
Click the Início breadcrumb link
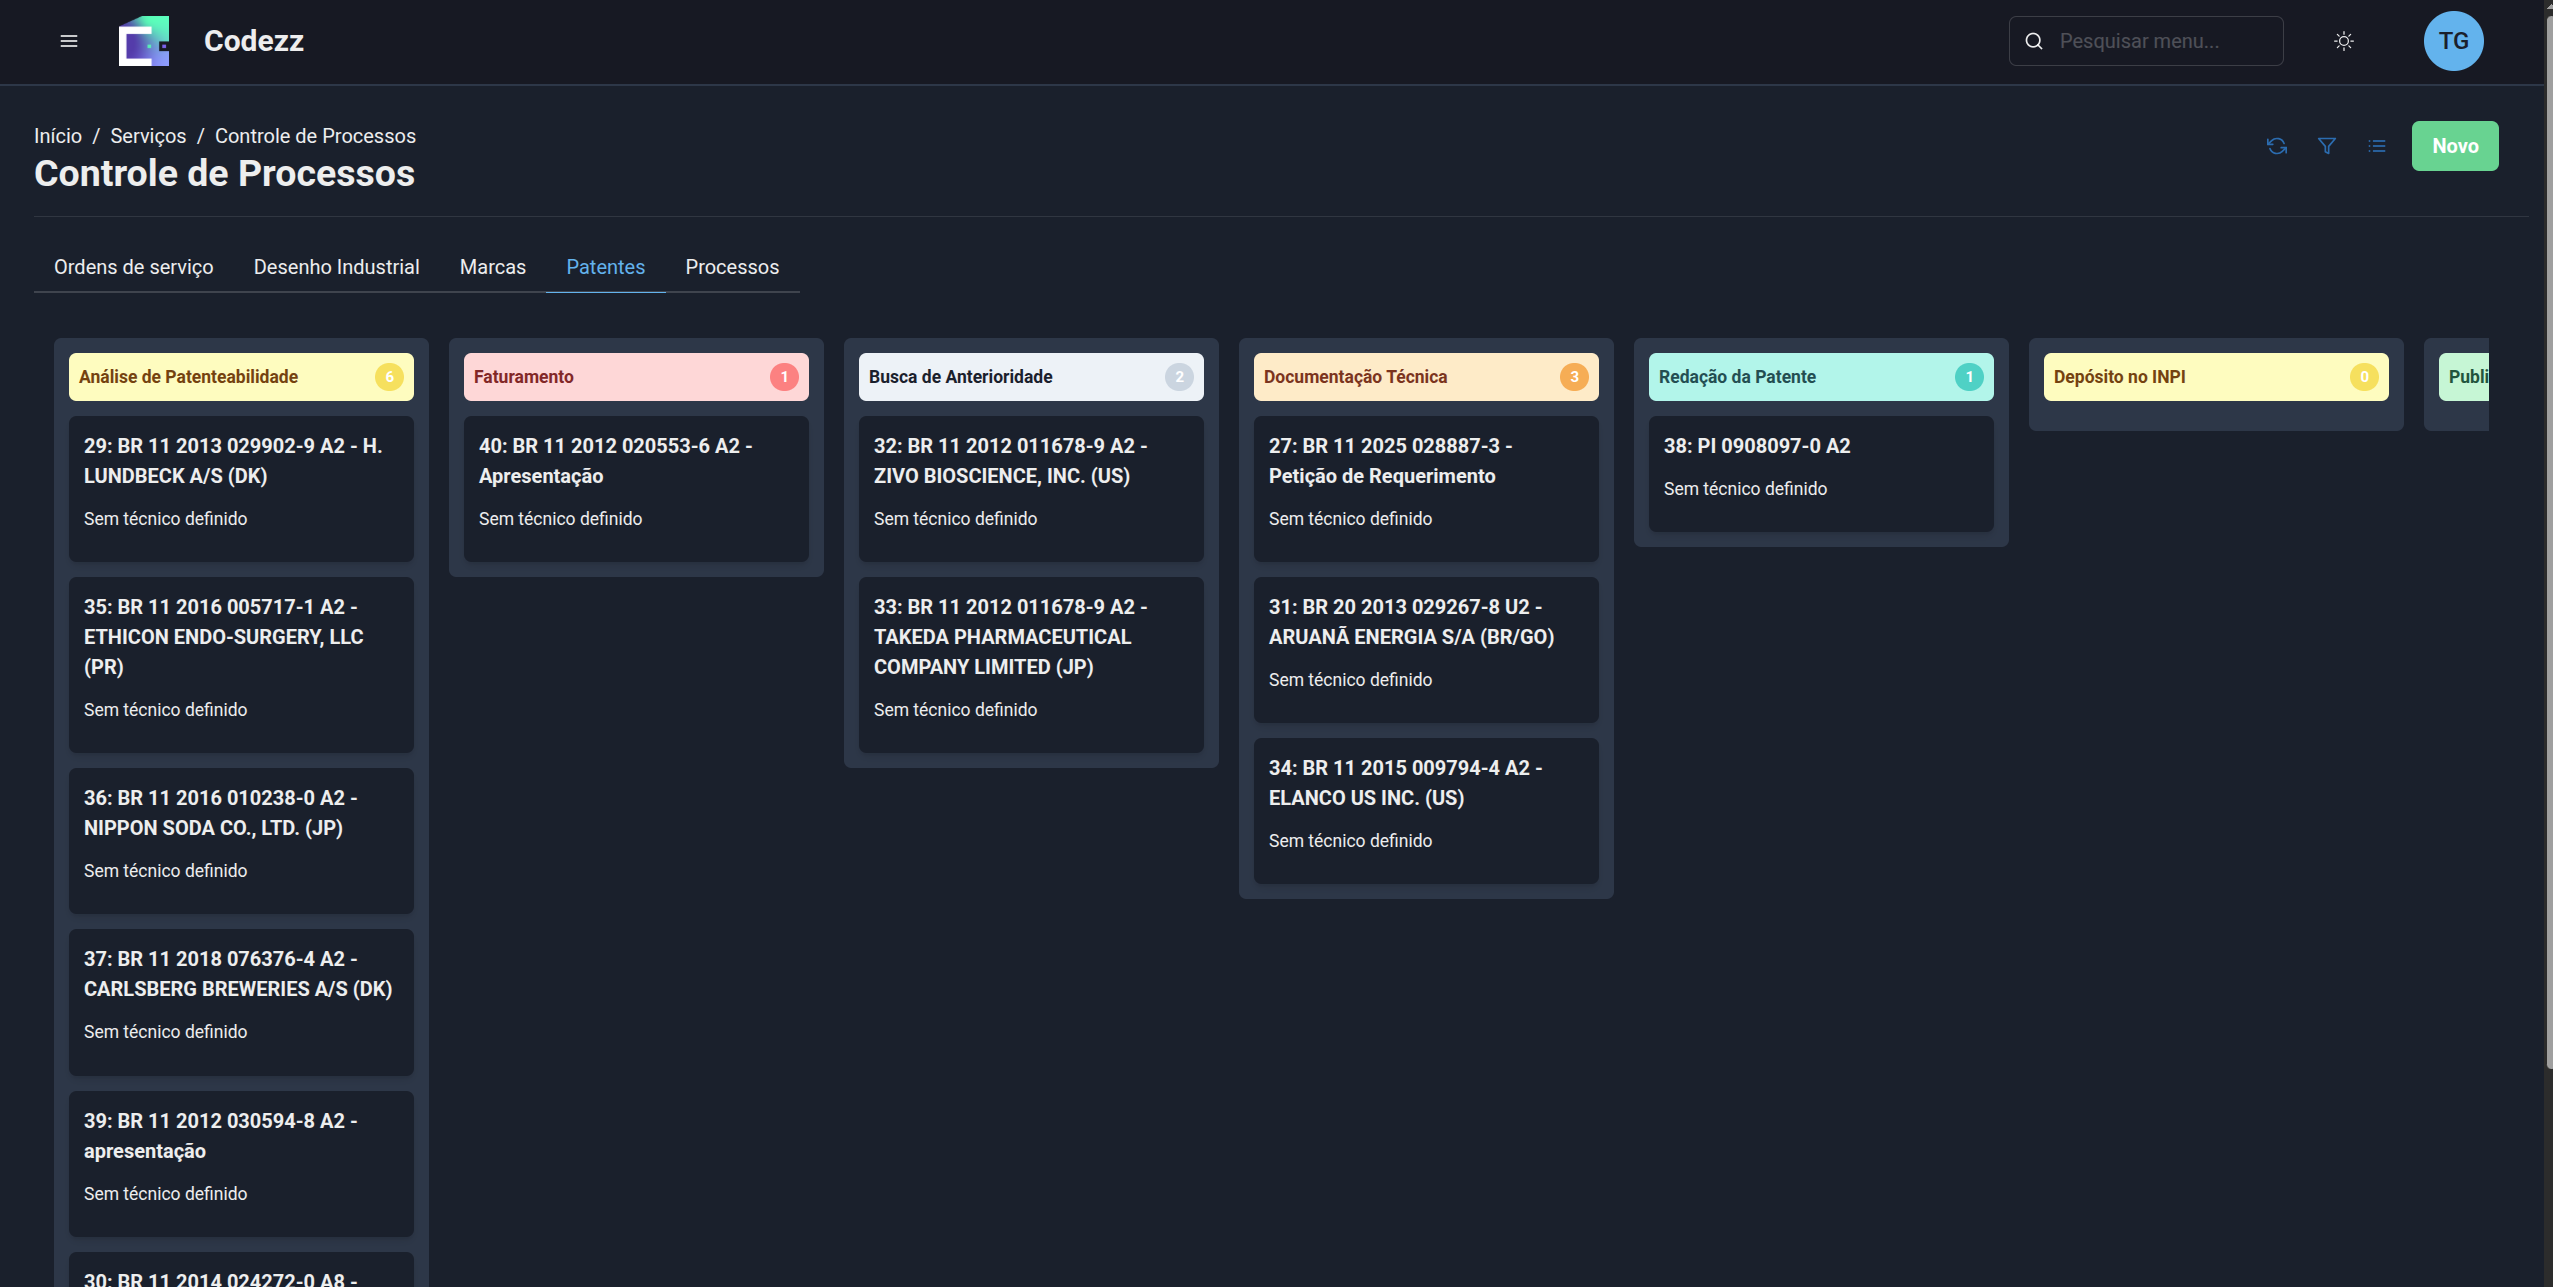click(x=58, y=136)
